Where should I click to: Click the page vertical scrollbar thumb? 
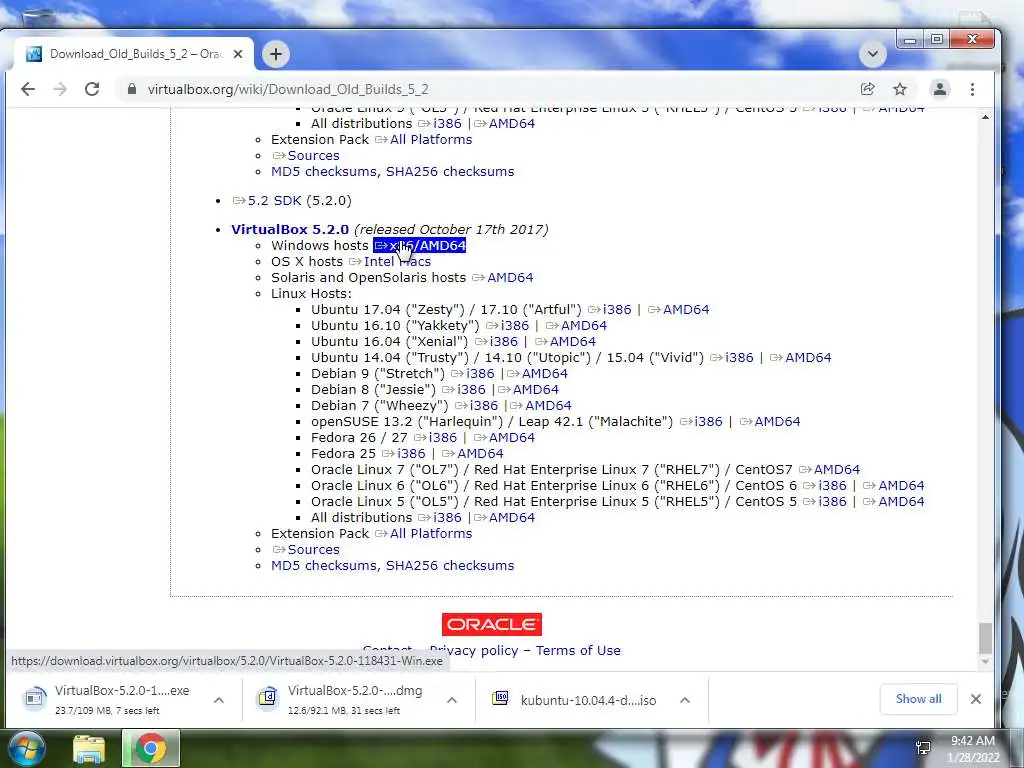click(985, 638)
